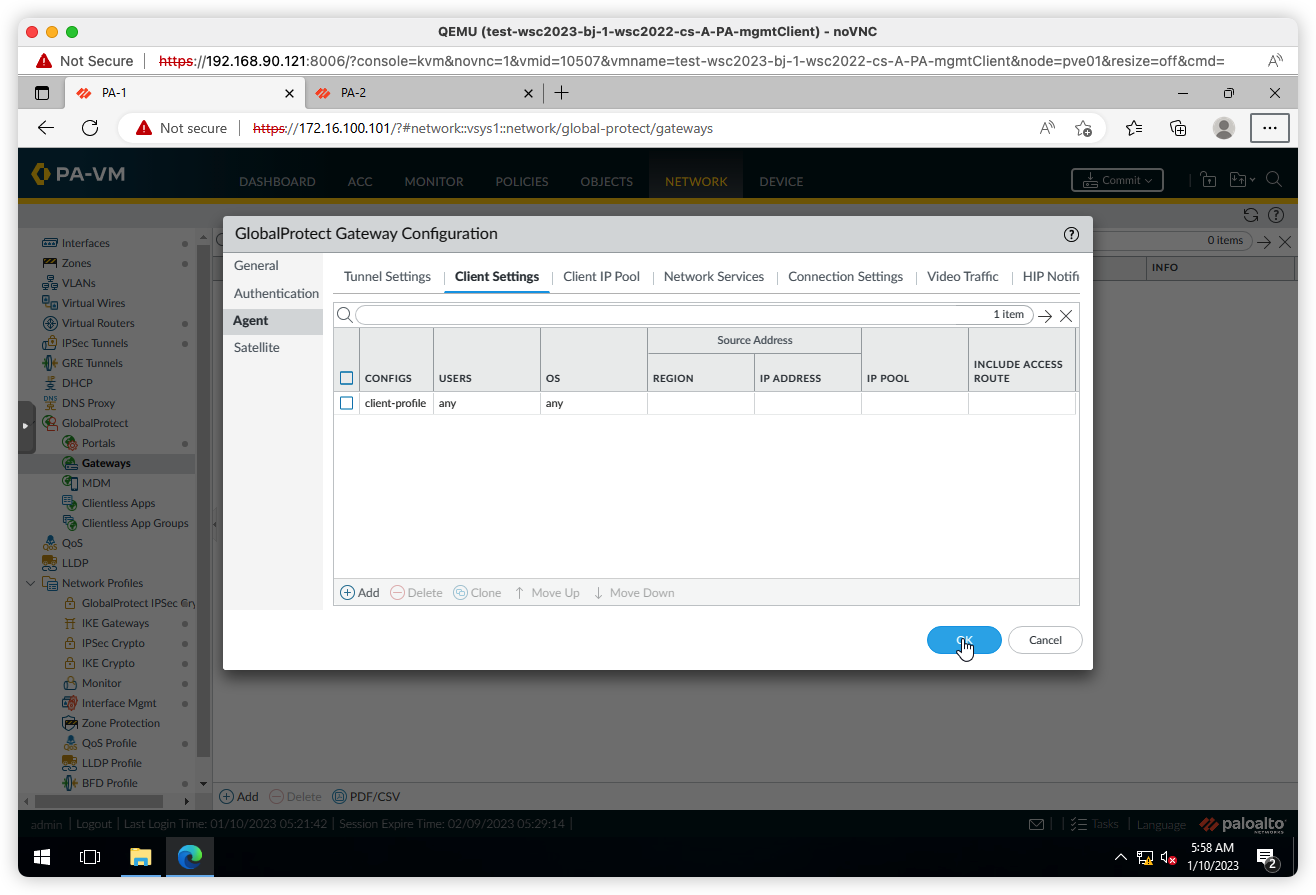Open Network Services tab
This screenshot has width=1316, height=895.
tap(714, 277)
